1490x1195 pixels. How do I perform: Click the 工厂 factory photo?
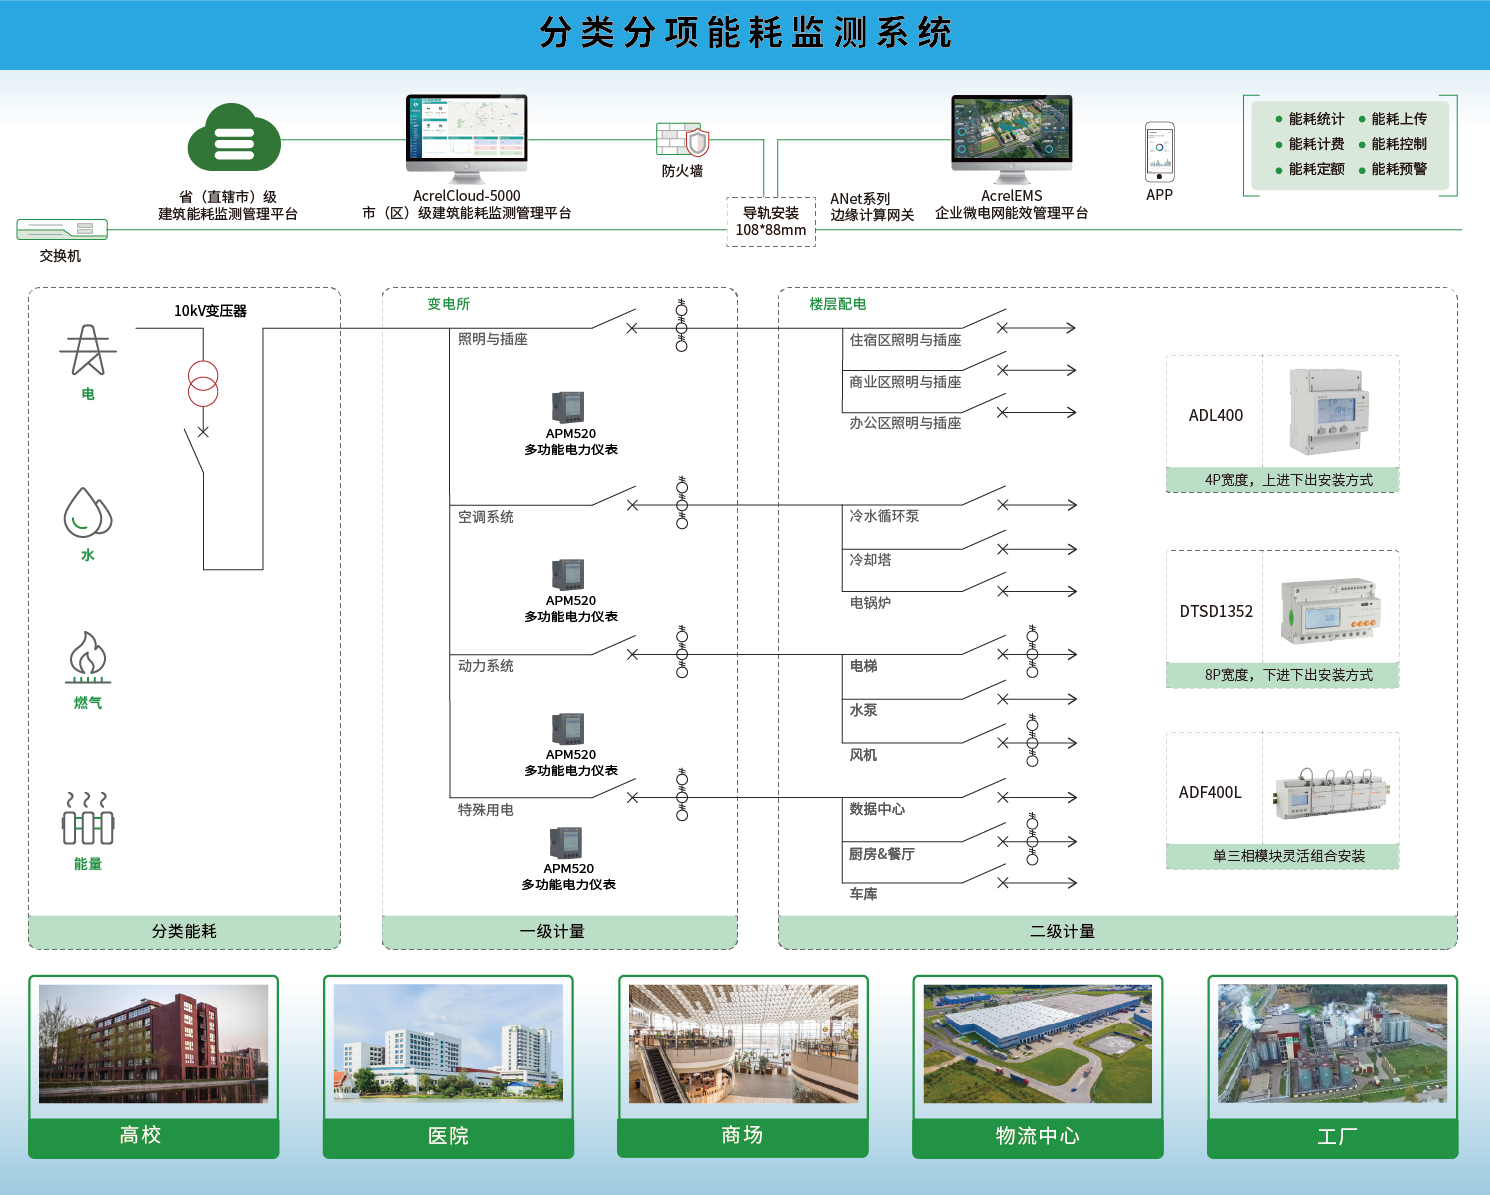1332,1044
